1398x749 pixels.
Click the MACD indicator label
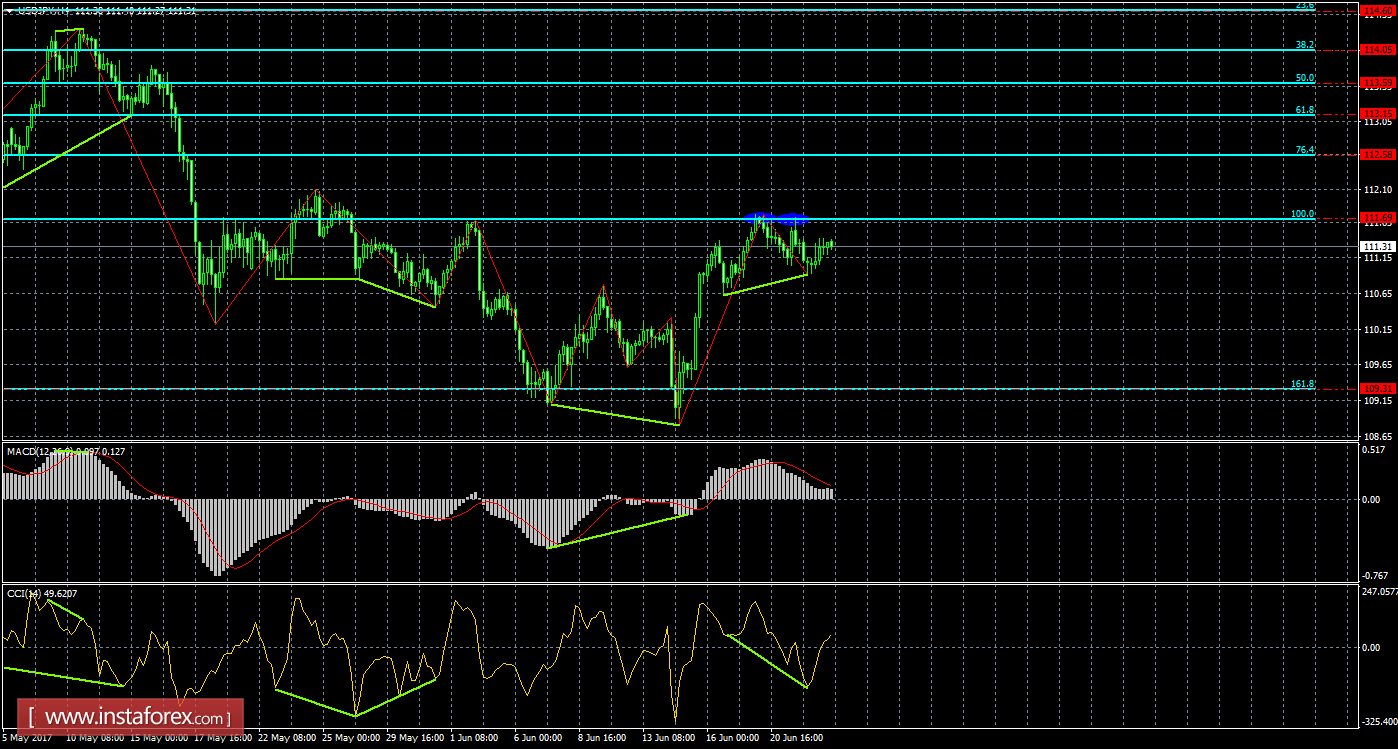point(66,451)
